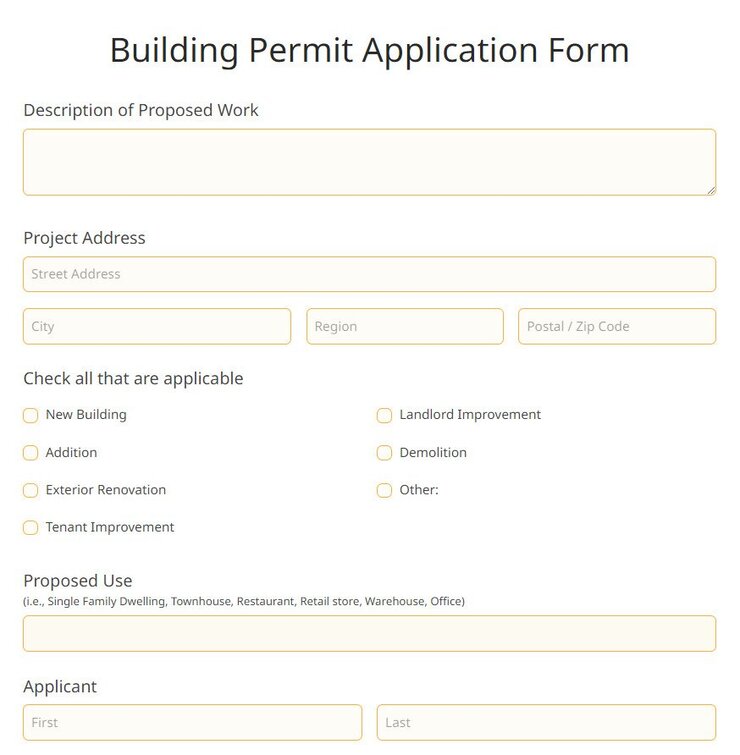740x755 pixels.
Task: Check the Landlord Improvement box
Action: click(x=384, y=415)
